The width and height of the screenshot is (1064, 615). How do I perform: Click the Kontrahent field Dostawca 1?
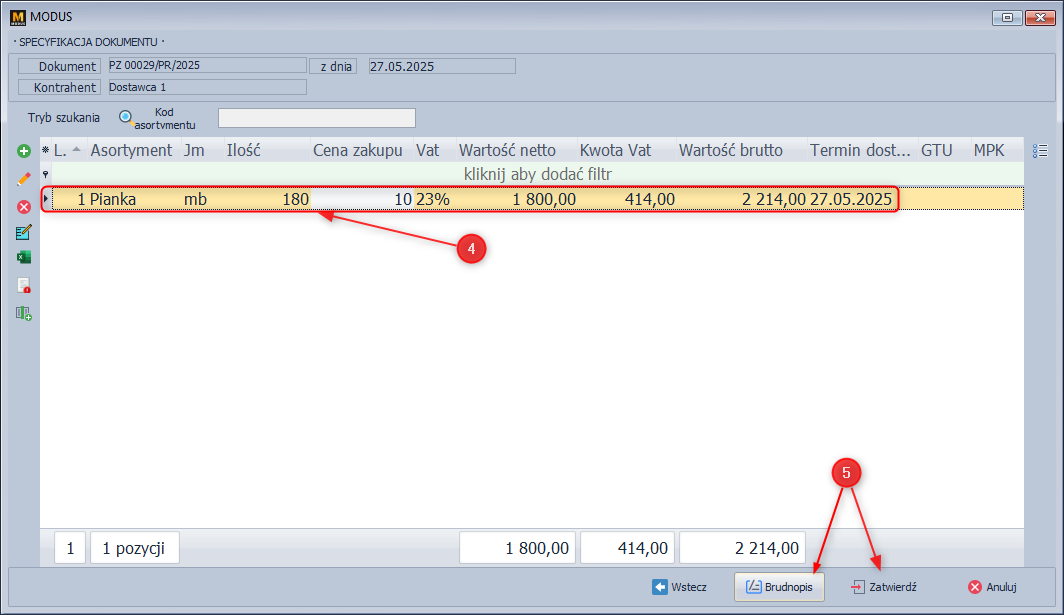(208, 87)
